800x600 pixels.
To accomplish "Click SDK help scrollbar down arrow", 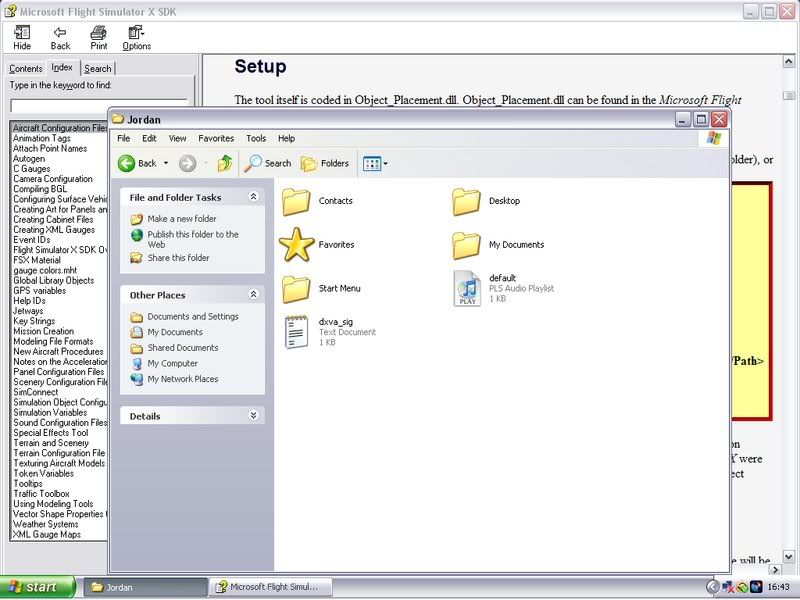I will click(788, 557).
